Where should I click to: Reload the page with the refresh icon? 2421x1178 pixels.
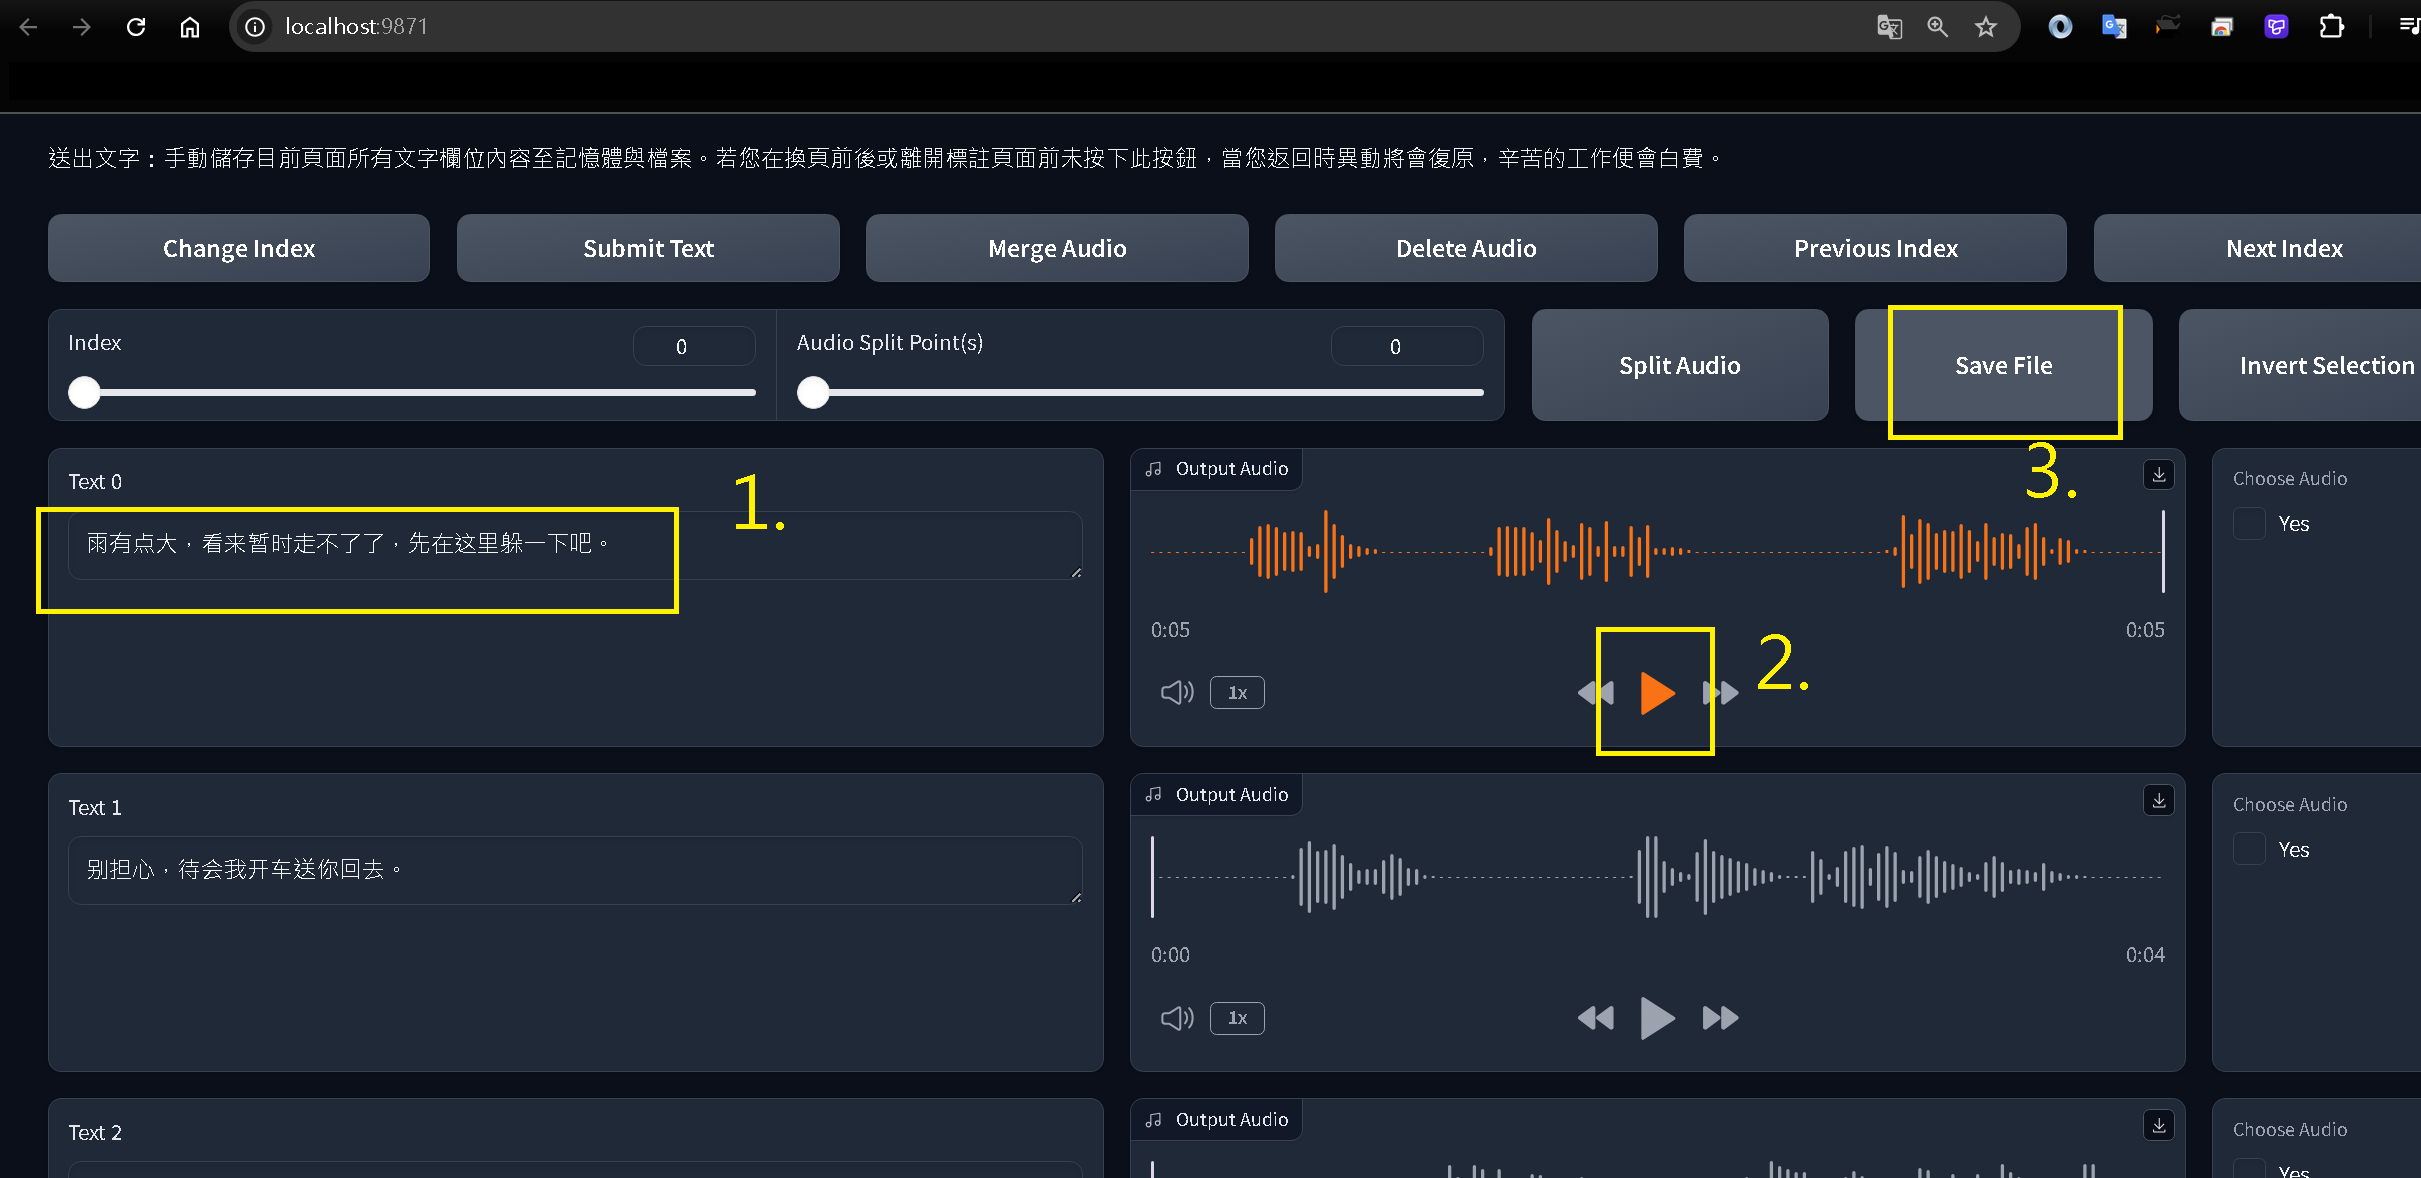click(x=136, y=27)
